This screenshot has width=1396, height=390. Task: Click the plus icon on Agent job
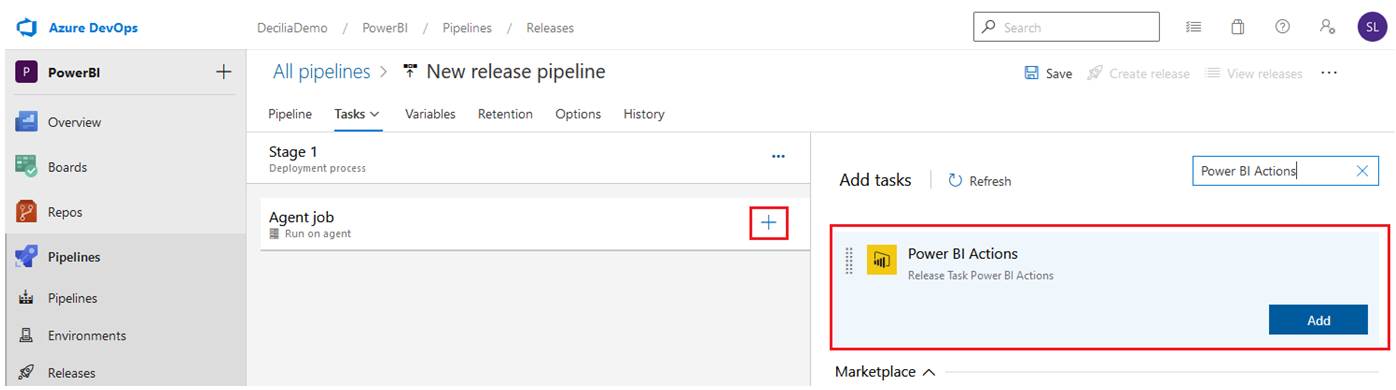pos(768,223)
